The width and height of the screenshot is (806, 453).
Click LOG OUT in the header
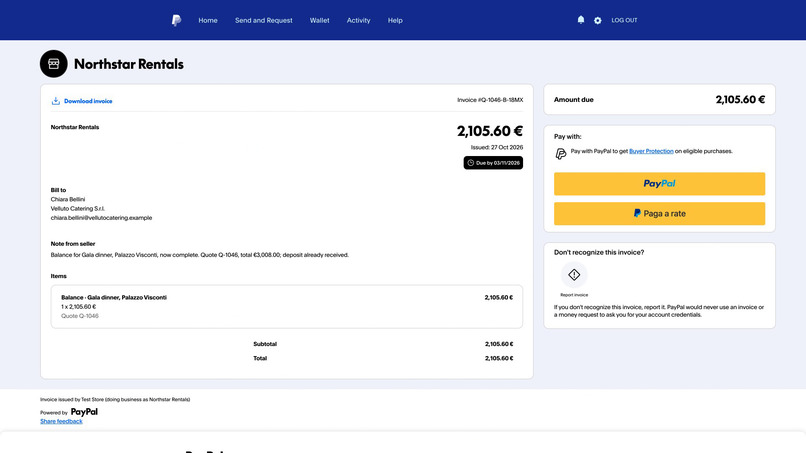pyautogui.click(x=624, y=21)
